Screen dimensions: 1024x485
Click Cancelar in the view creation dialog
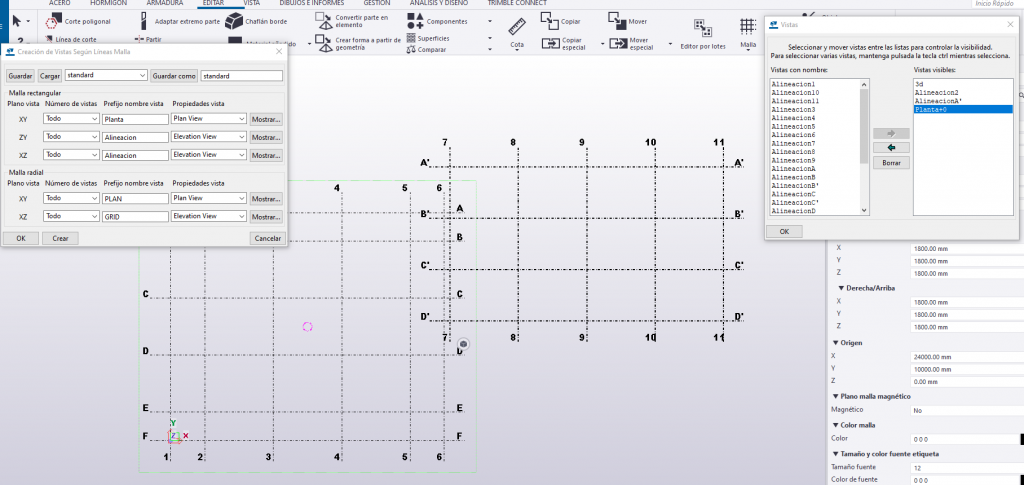[268, 239]
